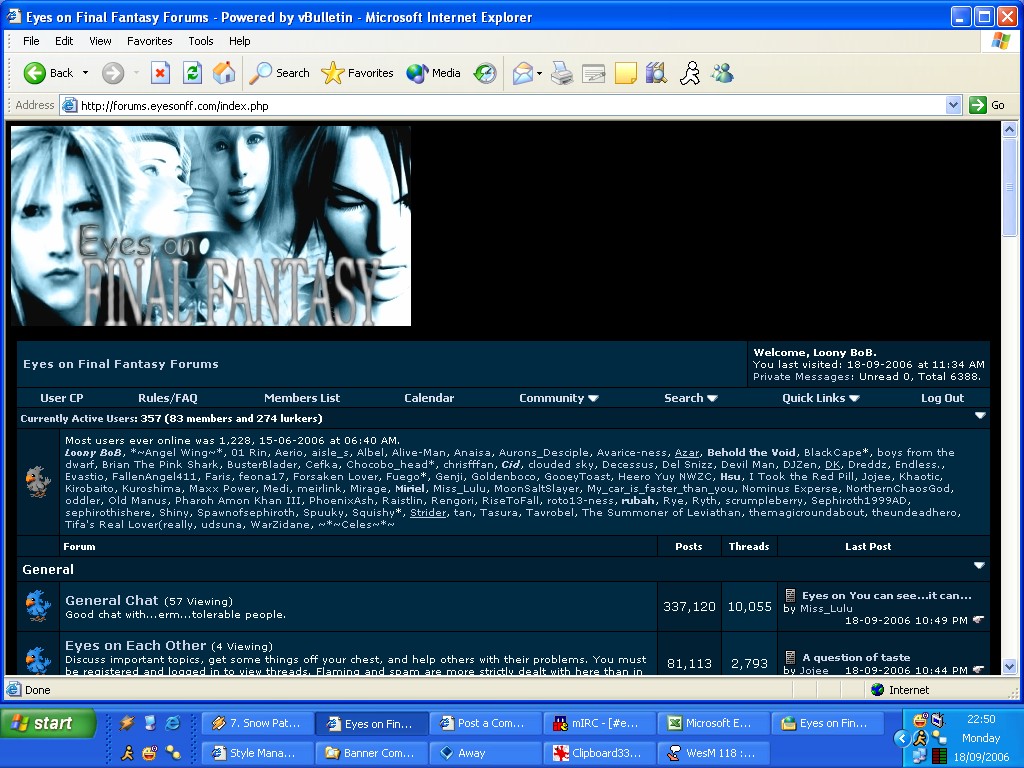Open the Tools menu
The image size is (1024, 768).
pos(200,41)
